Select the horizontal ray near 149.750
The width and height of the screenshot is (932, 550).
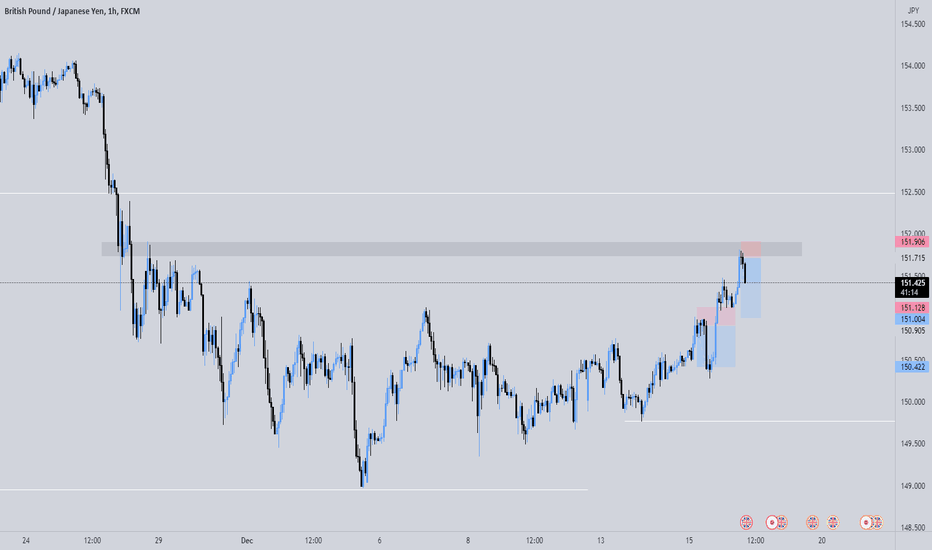(x=760, y=422)
